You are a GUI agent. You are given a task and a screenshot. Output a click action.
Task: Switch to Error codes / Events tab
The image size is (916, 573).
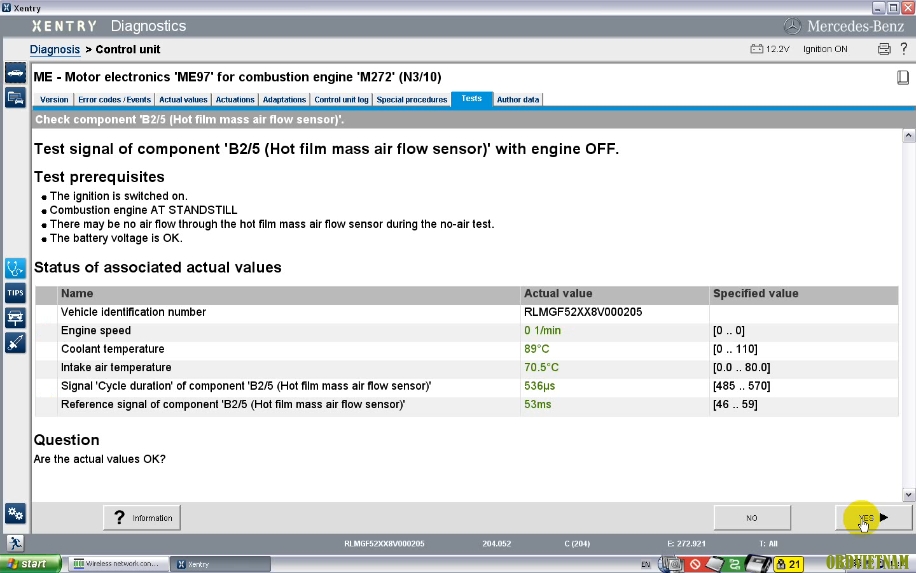click(x=114, y=100)
